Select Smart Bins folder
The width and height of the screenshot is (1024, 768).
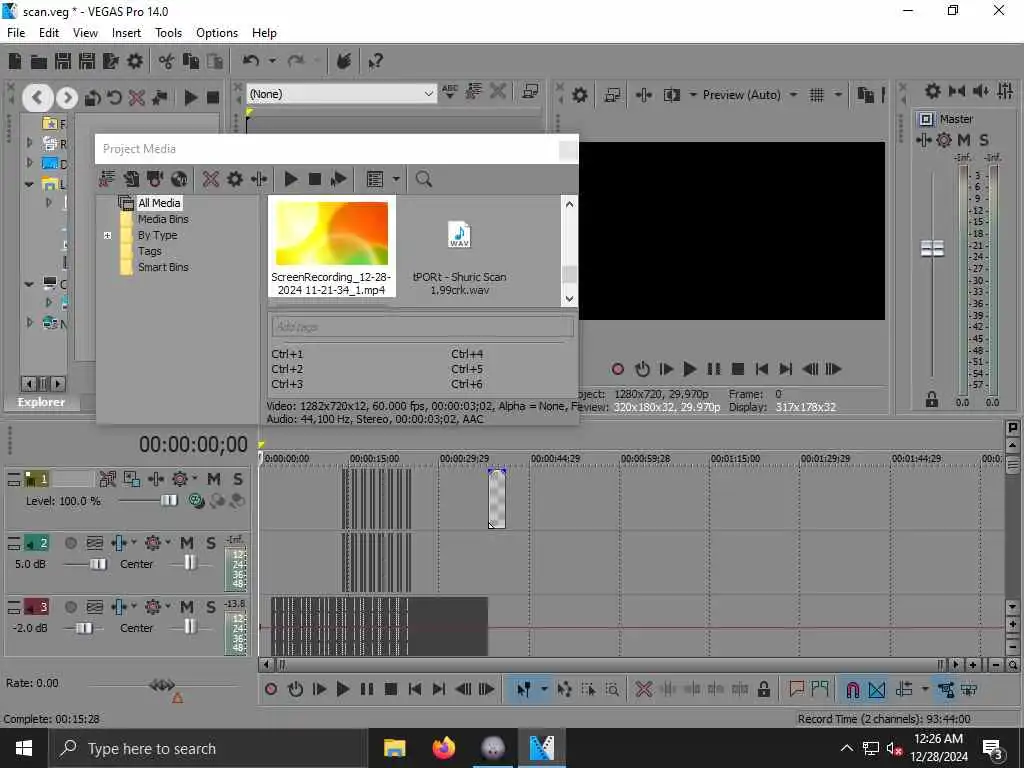coord(163,267)
